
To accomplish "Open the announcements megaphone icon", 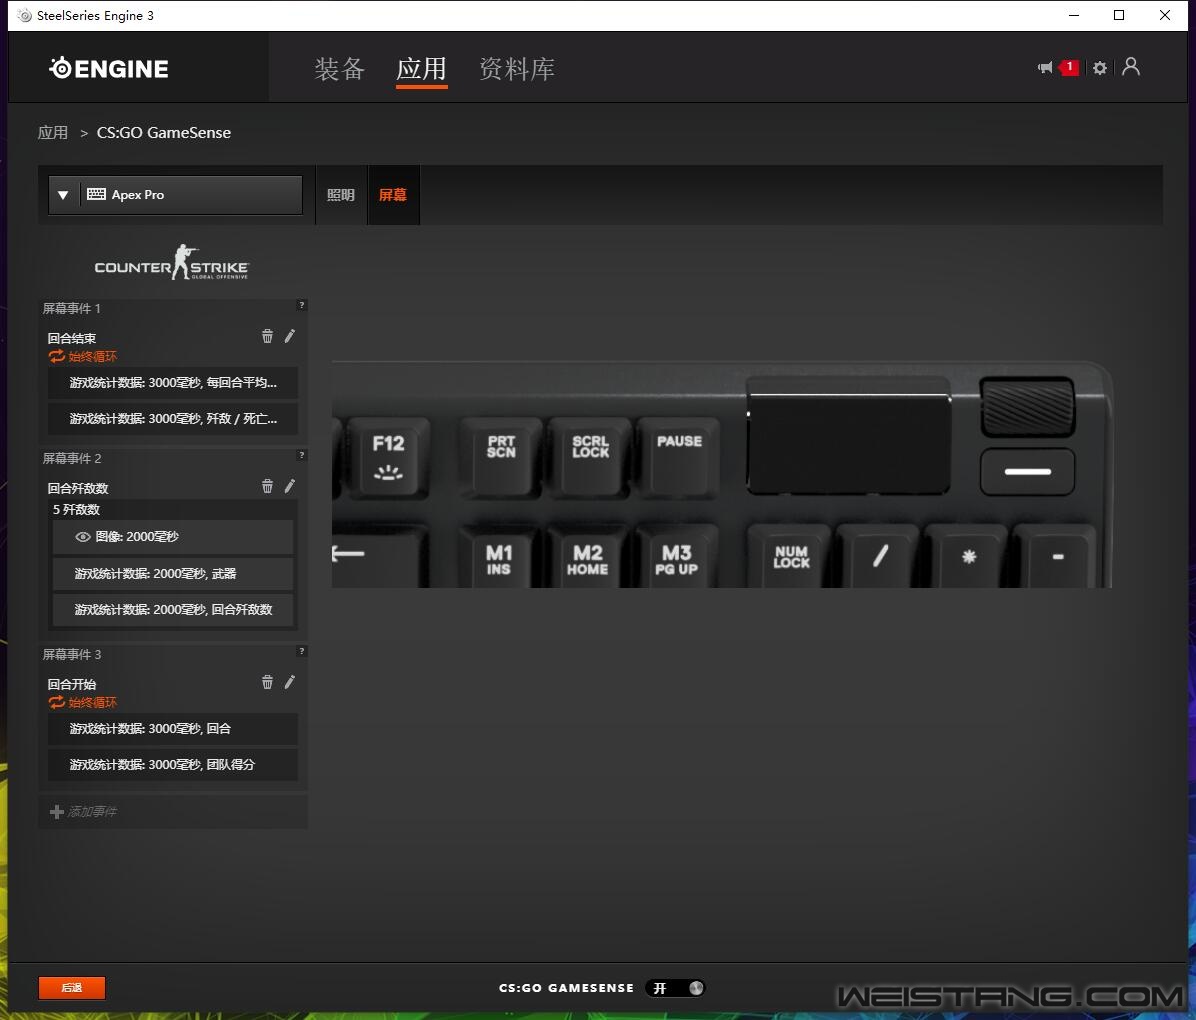I will pyautogui.click(x=1045, y=68).
